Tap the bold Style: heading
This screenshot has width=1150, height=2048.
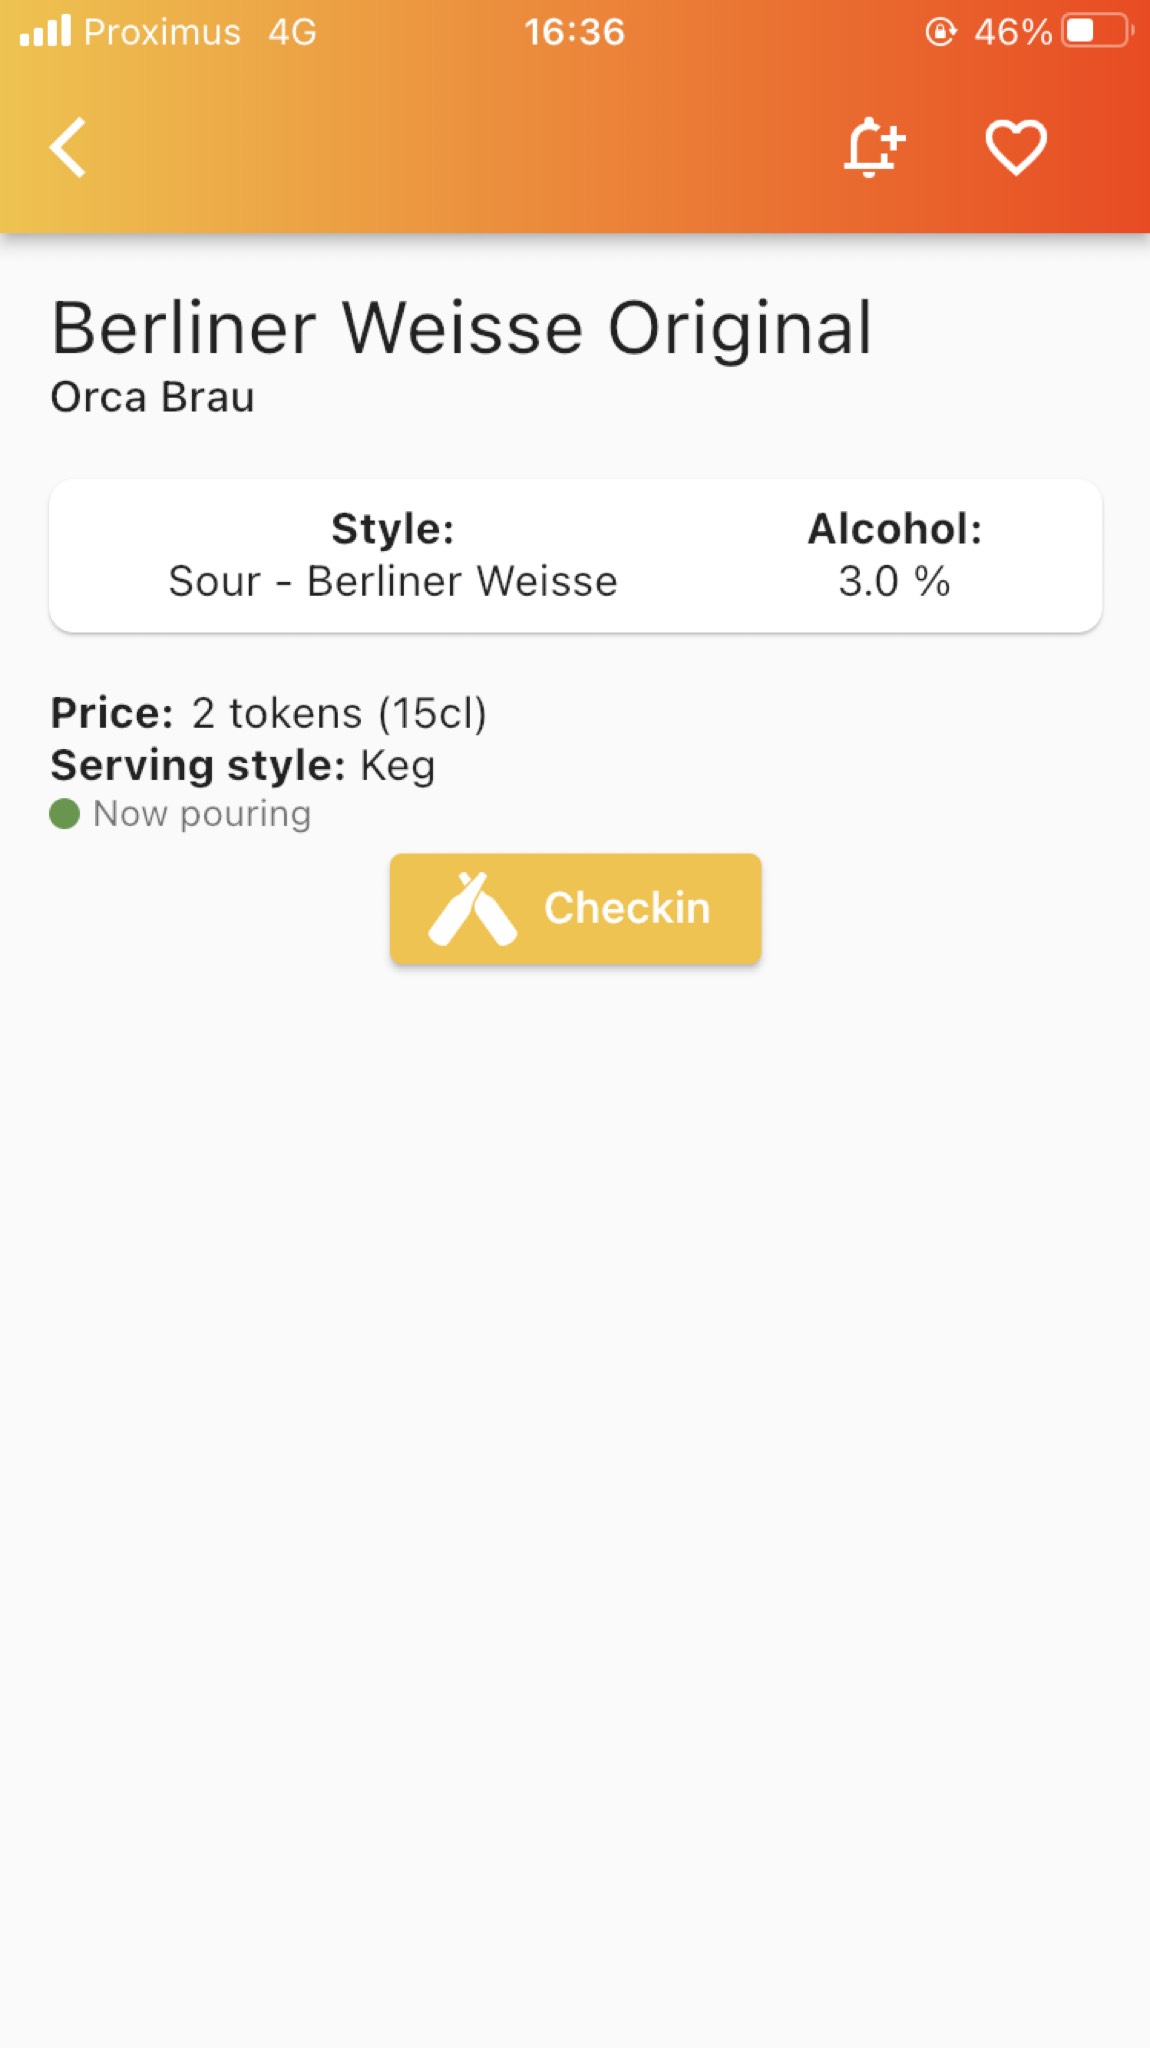click(x=393, y=529)
